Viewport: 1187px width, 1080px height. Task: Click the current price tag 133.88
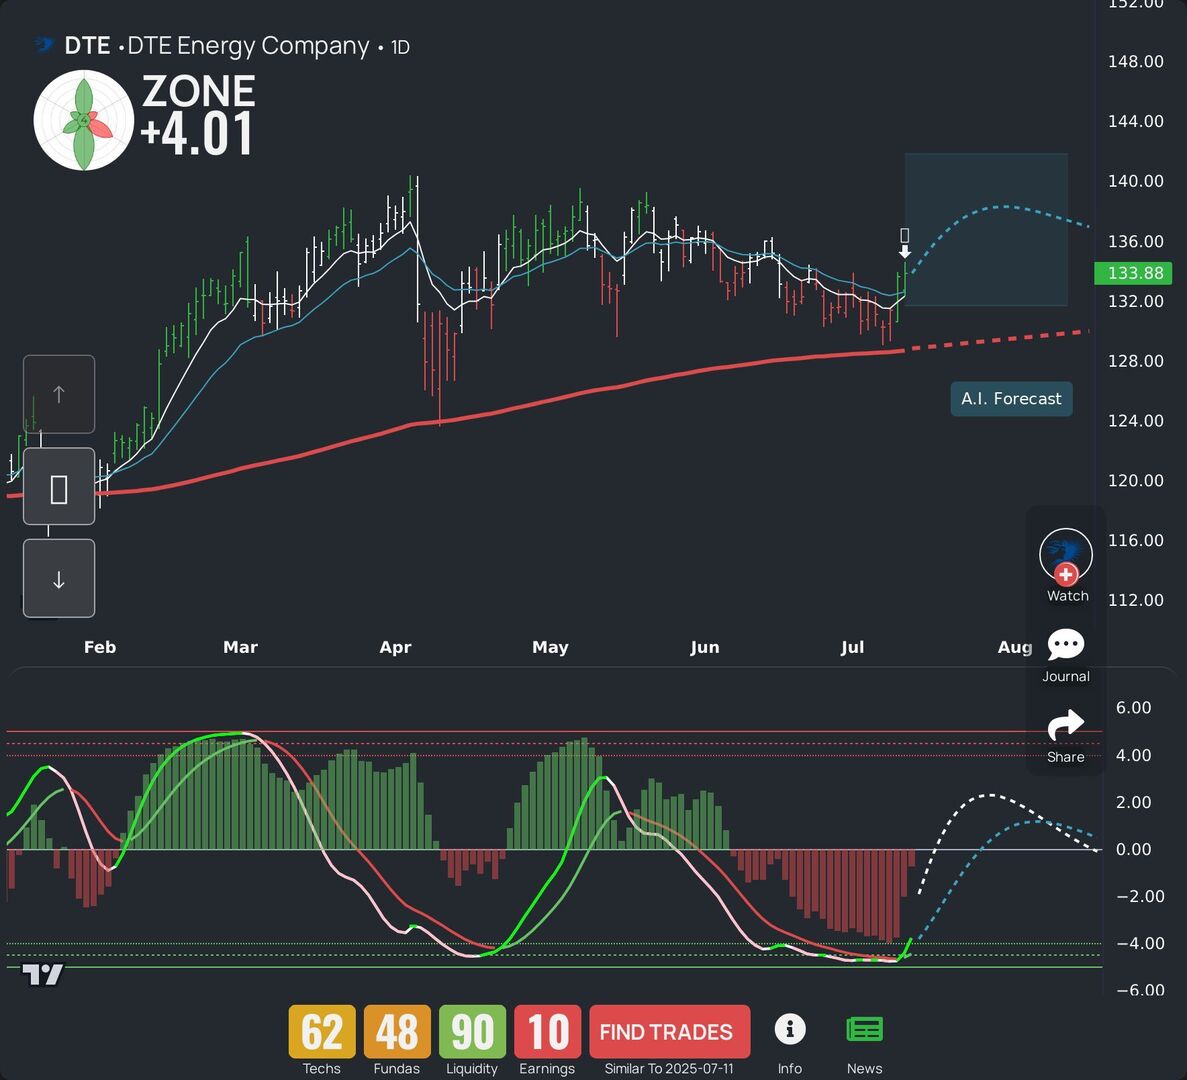pos(1133,272)
